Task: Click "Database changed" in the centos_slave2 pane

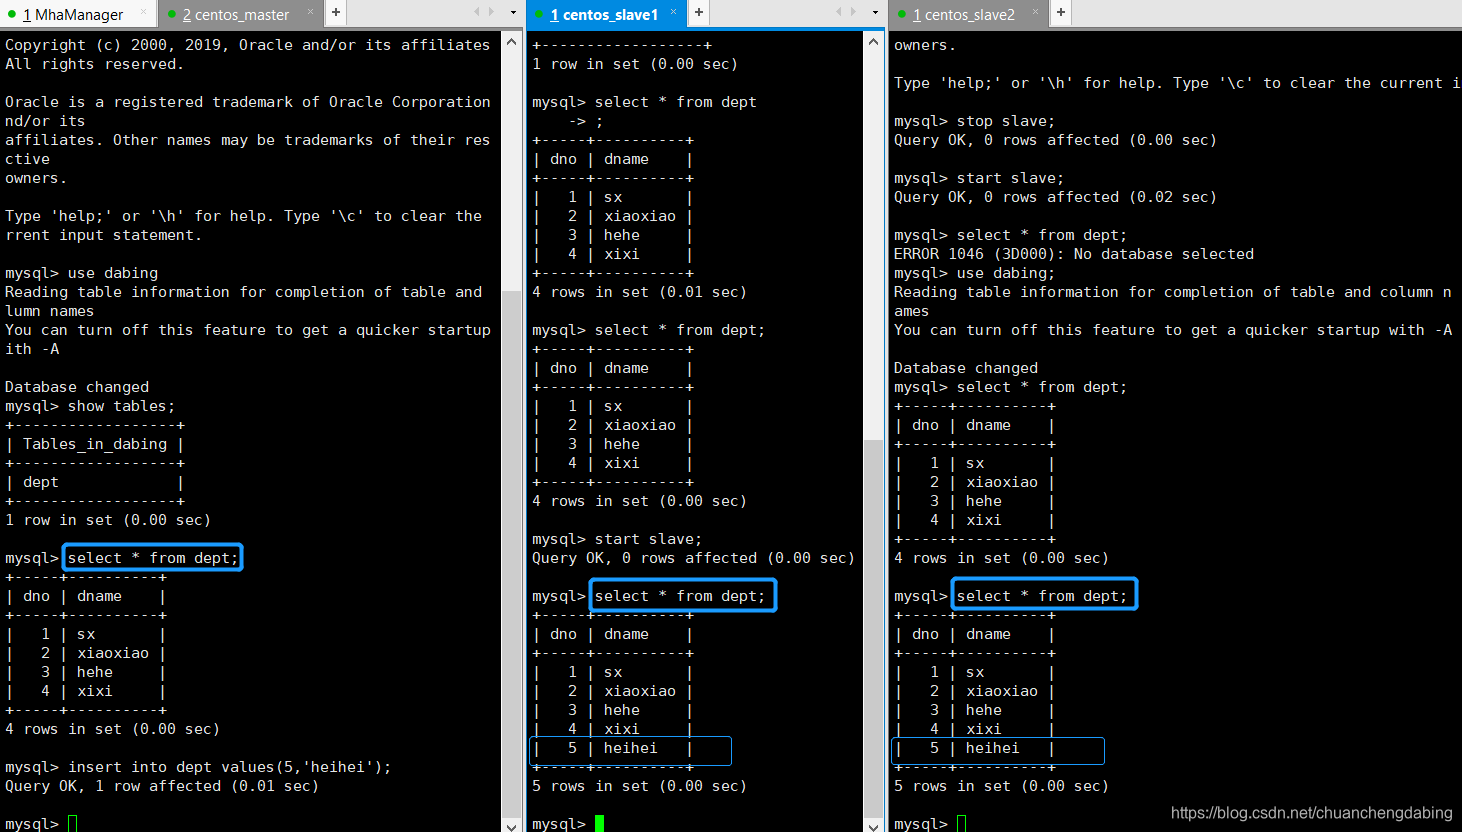Action: pos(966,368)
